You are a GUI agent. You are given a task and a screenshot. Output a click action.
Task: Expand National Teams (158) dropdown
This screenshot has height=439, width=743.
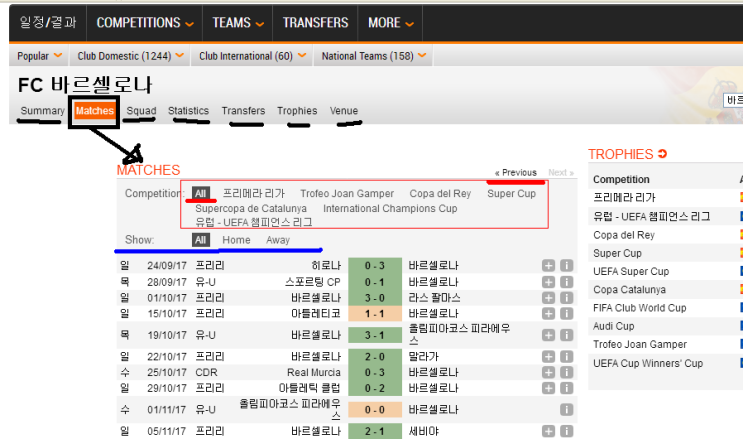[x=374, y=56]
